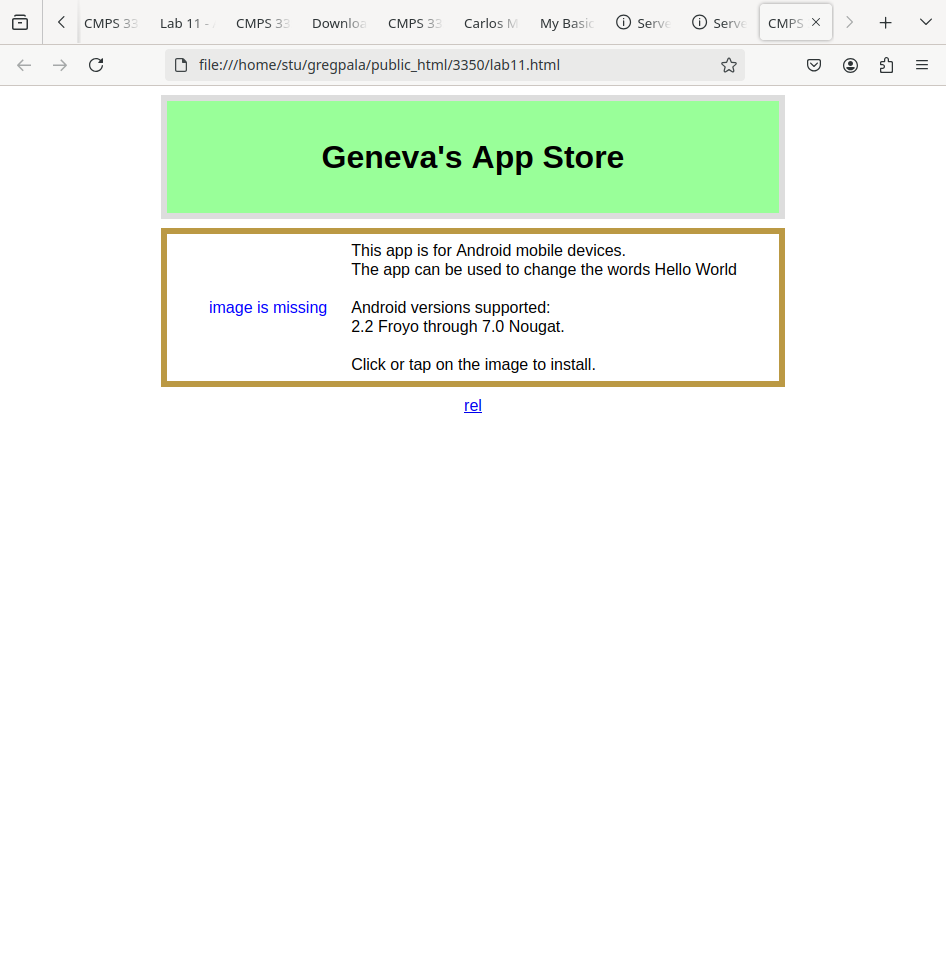Click the 'image is missing' link
Screen dimensions: 946x967
(x=268, y=307)
